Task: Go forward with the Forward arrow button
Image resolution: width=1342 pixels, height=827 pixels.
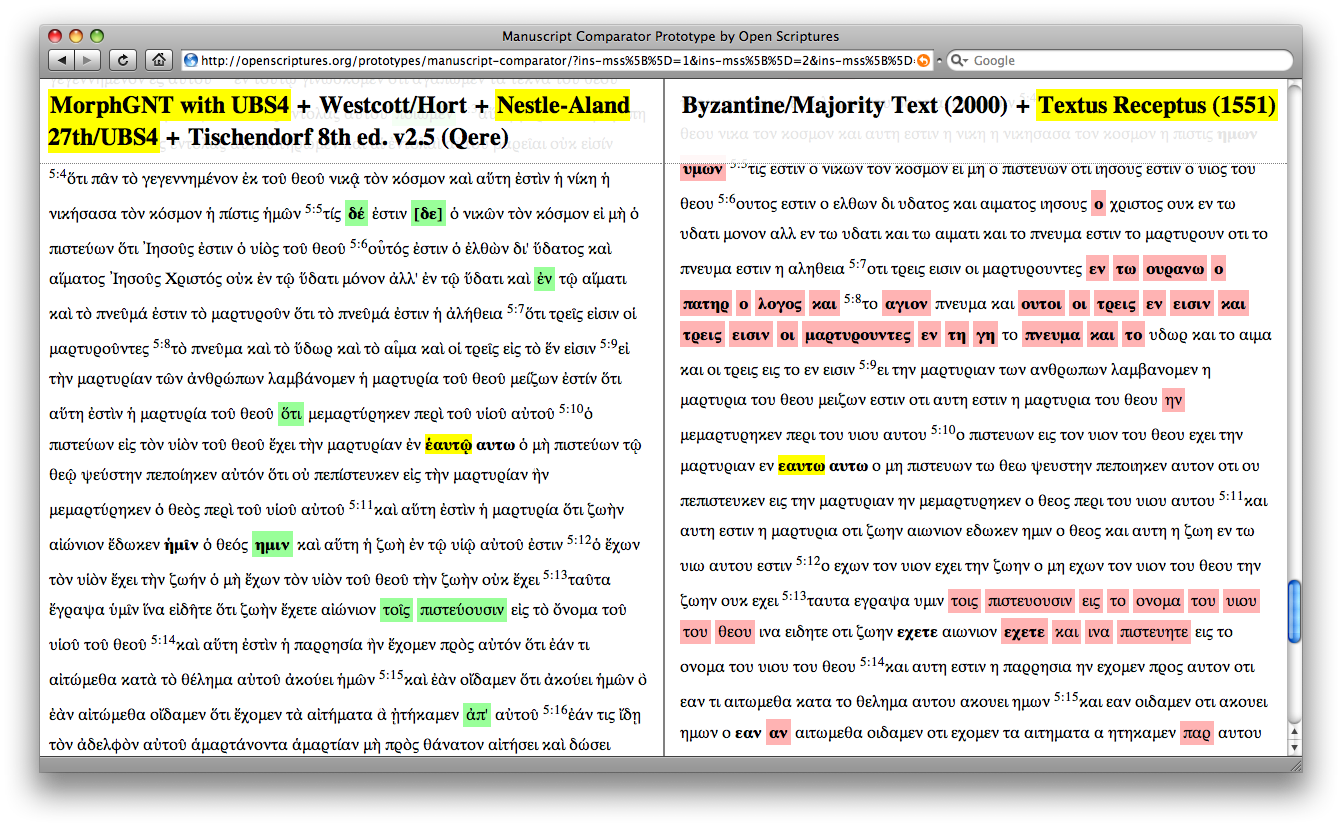Action: pyautogui.click(x=88, y=60)
